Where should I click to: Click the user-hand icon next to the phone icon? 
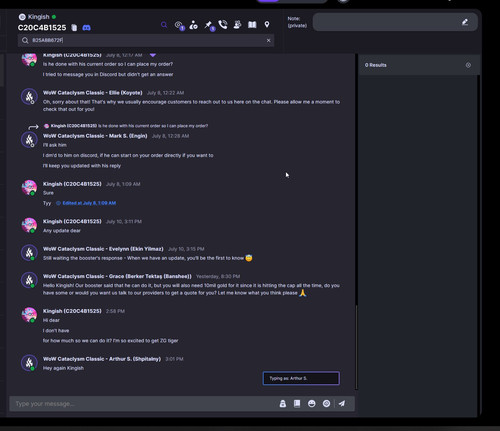(237, 25)
